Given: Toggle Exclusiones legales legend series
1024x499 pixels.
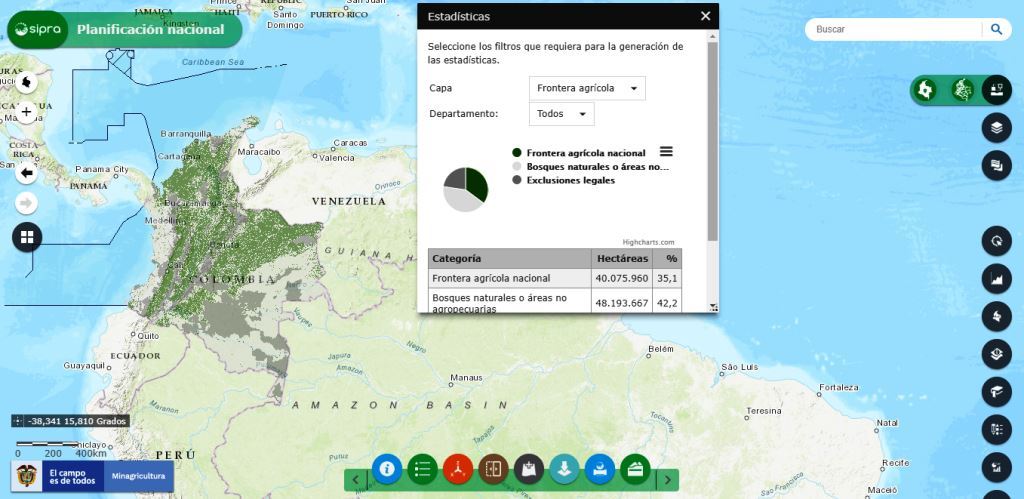Looking at the screenshot, I should coord(564,180).
